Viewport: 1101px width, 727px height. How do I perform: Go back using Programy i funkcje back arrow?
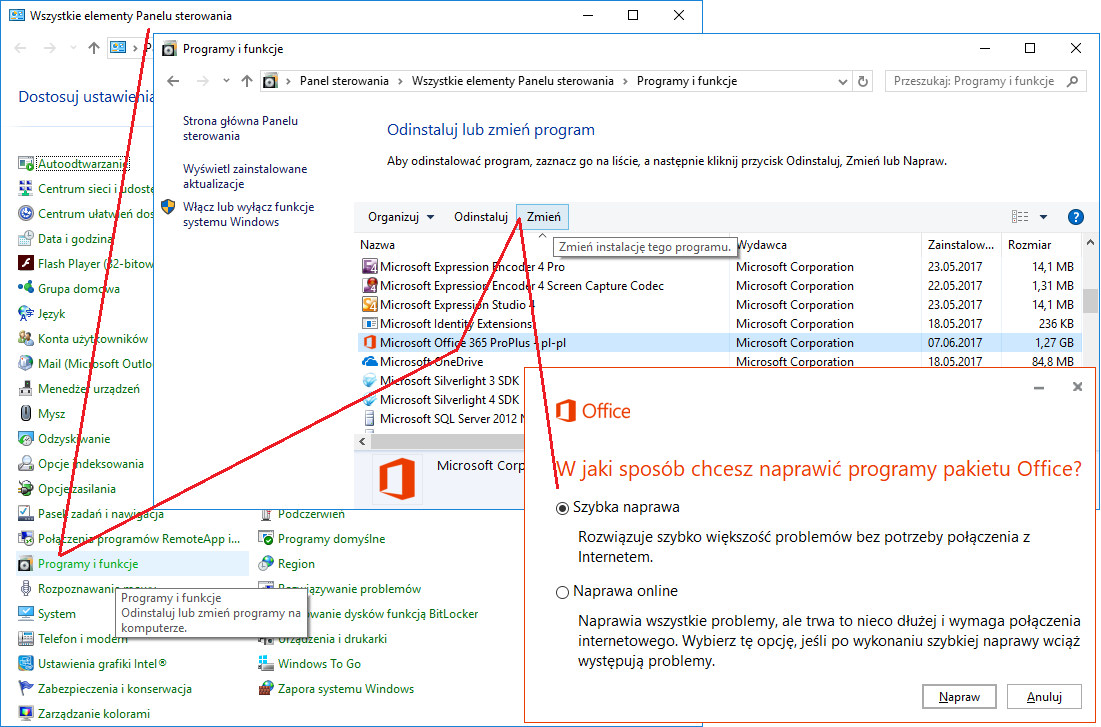[173, 81]
